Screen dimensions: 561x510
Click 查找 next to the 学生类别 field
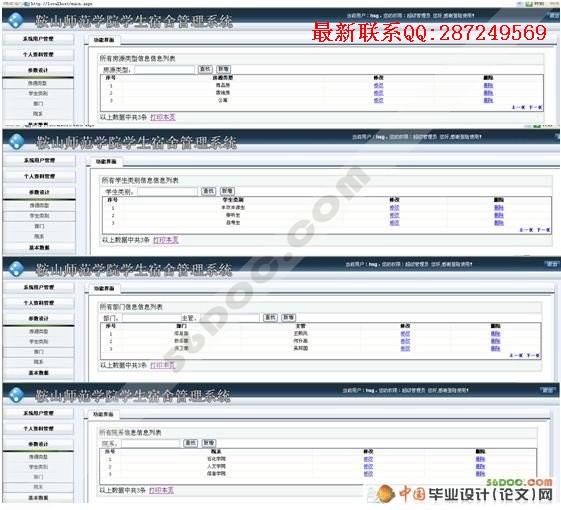(209, 191)
